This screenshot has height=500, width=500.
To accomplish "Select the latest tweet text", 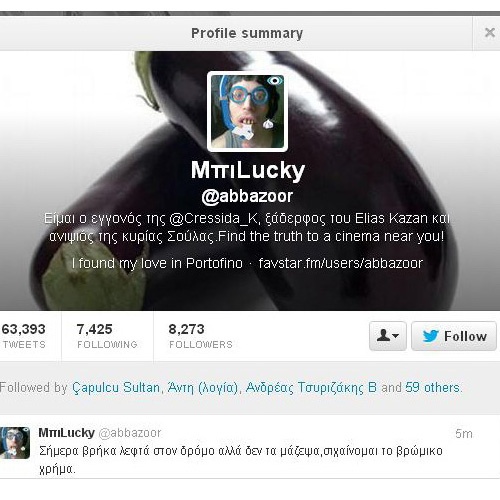I will [241, 460].
